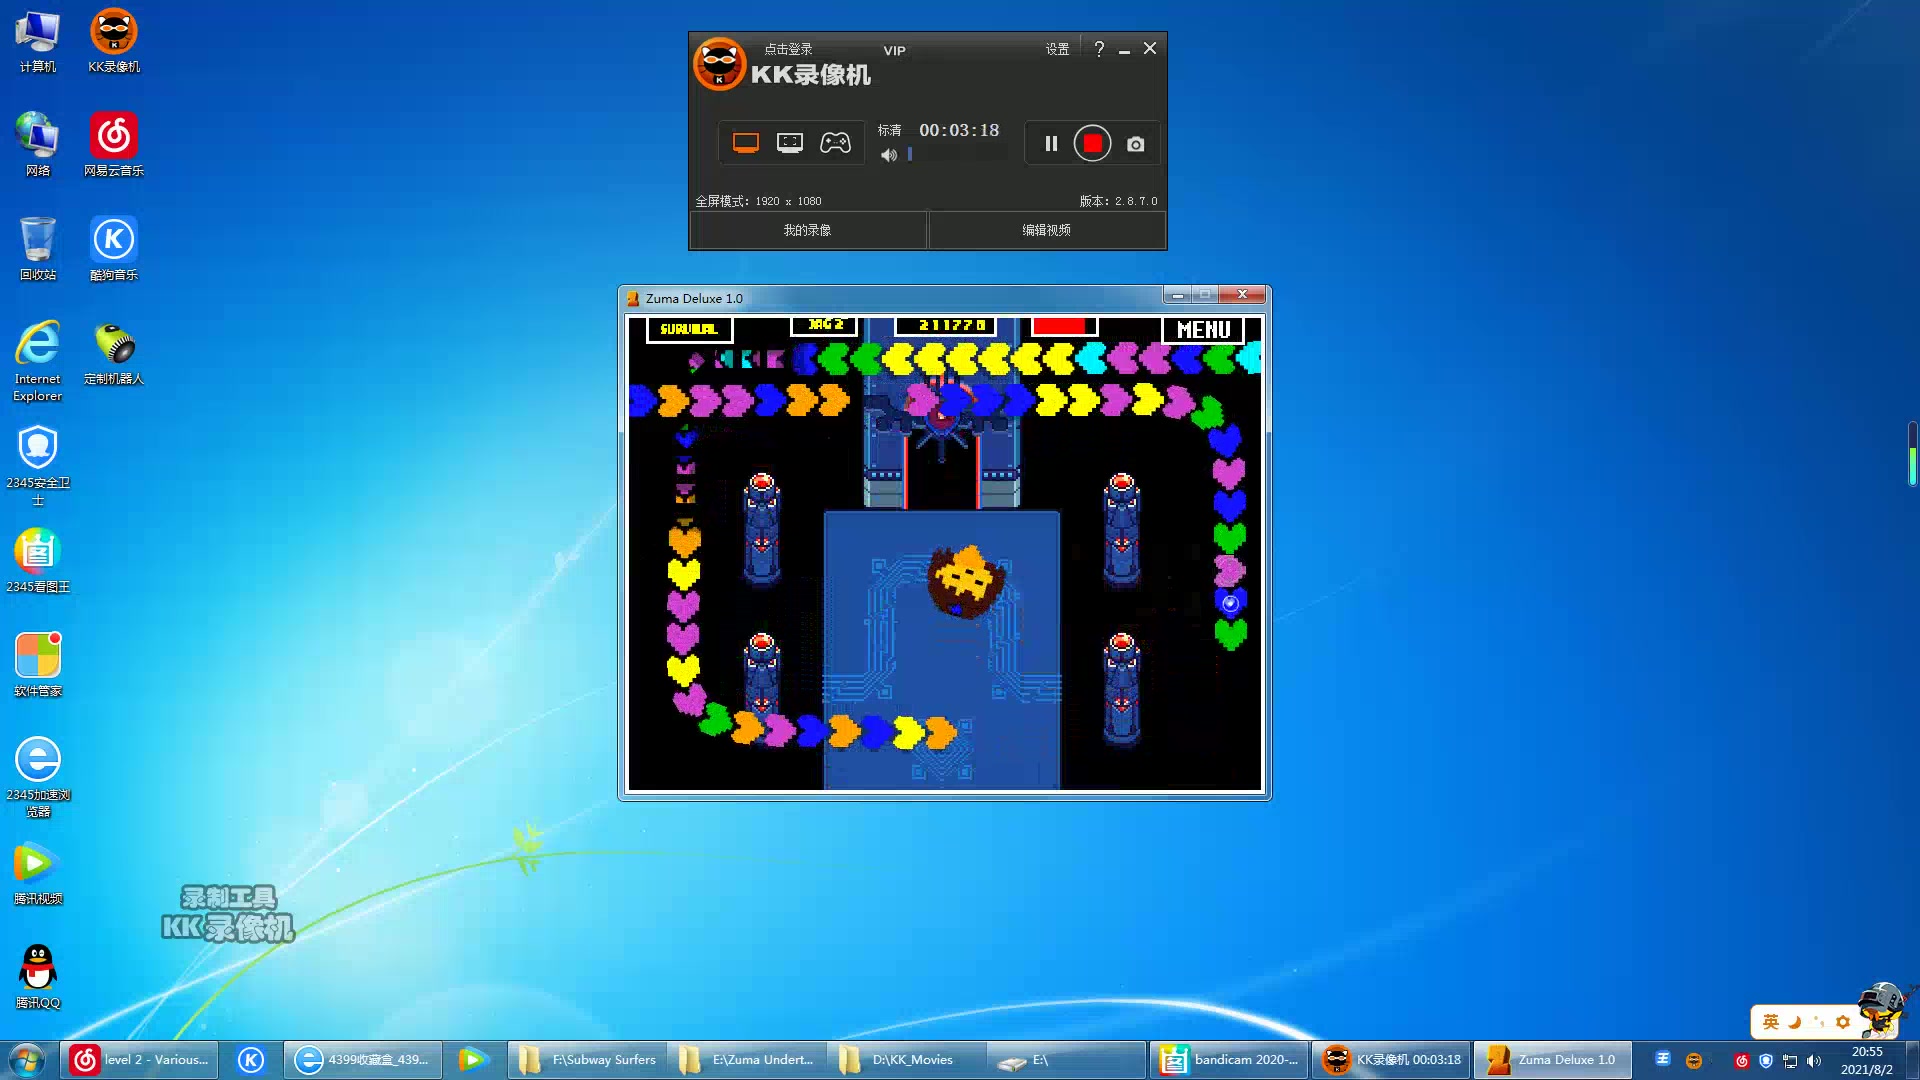Open 编辑视频 edit video tab
This screenshot has height=1080, width=1920.
point(1046,230)
